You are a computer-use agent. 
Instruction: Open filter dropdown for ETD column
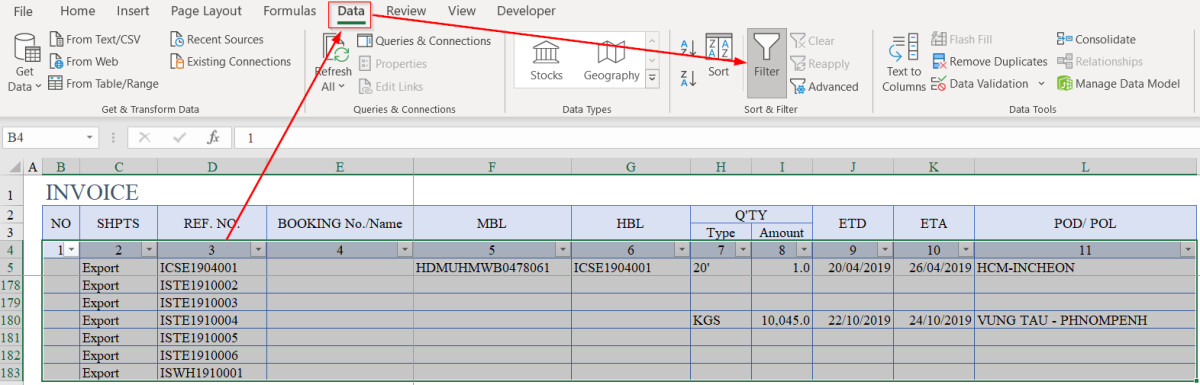[884, 249]
